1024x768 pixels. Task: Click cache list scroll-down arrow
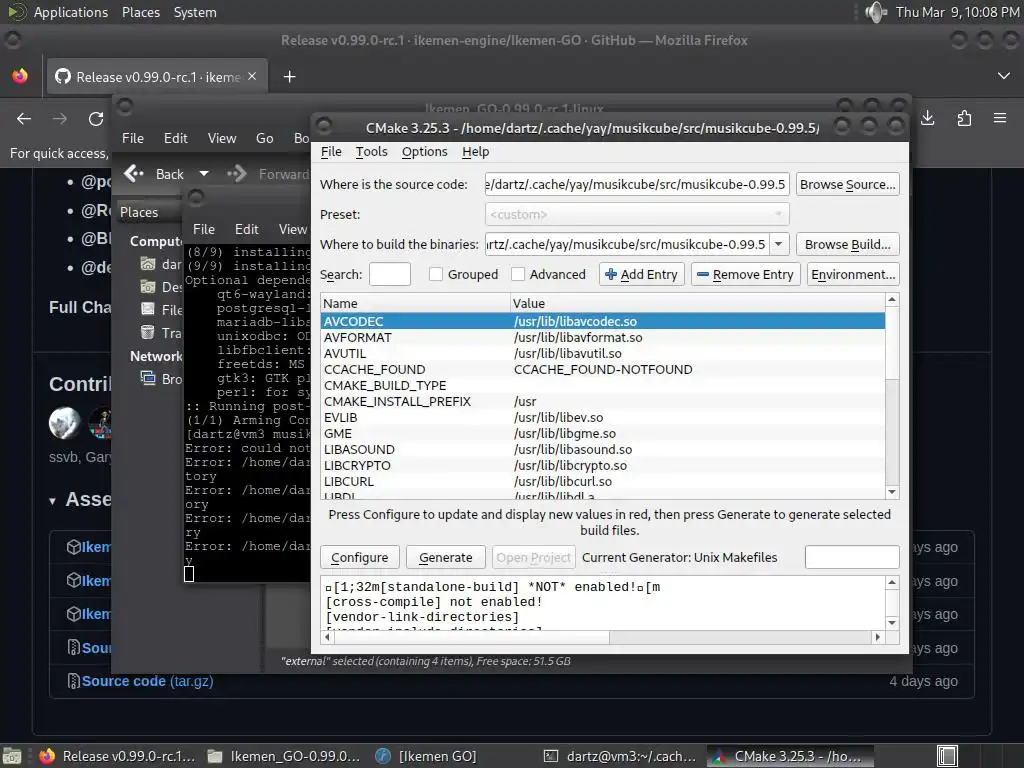(892, 492)
